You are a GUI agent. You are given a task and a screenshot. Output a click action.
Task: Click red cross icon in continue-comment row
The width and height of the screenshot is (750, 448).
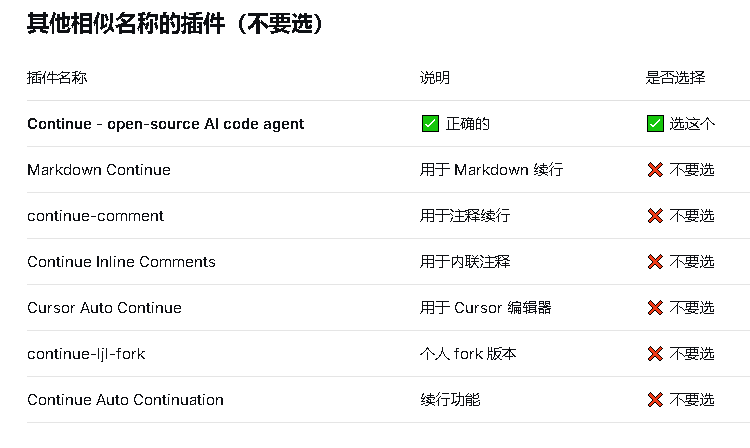(655, 216)
